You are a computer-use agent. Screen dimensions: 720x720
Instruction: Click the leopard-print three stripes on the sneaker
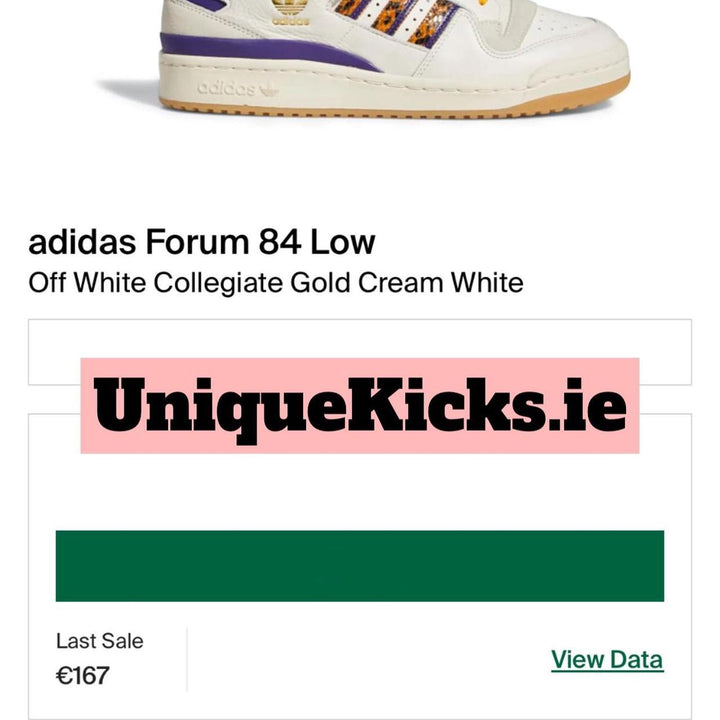395,21
